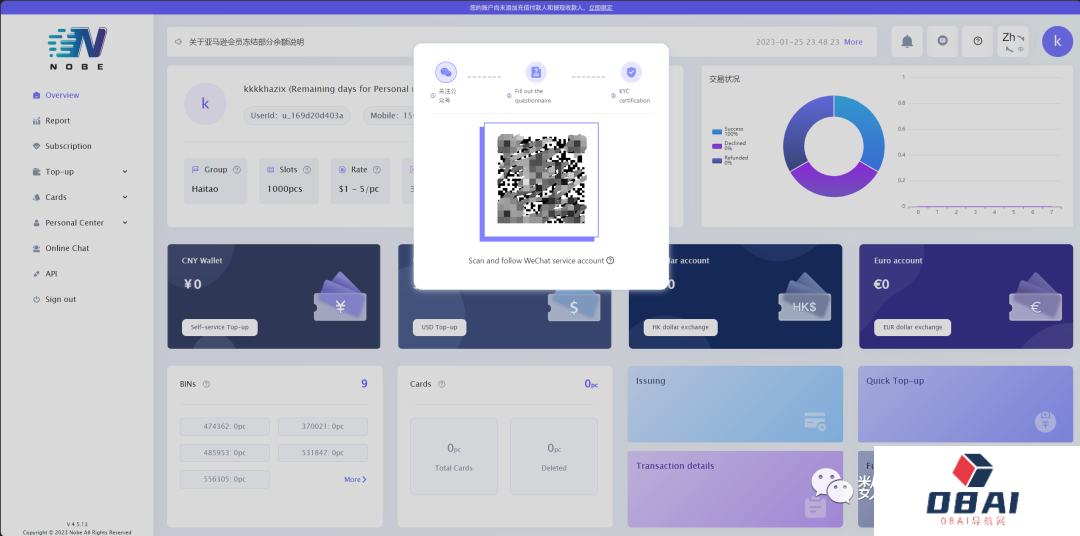This screenshot has height=536, width=1080.
Task: Click the question mark help icon in header
Action: point(977,41)
